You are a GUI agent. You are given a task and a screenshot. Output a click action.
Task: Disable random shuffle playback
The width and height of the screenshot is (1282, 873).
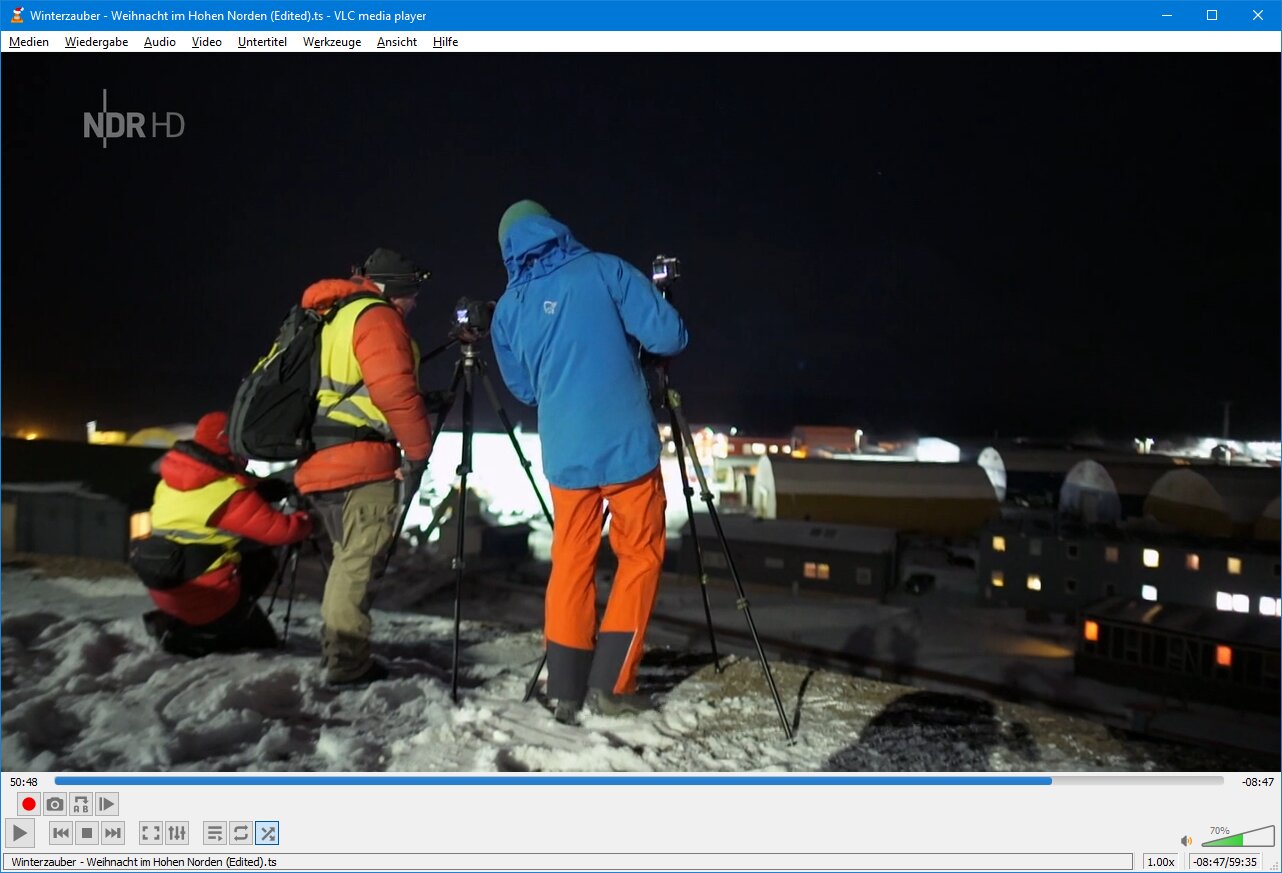tap(267, 833)
